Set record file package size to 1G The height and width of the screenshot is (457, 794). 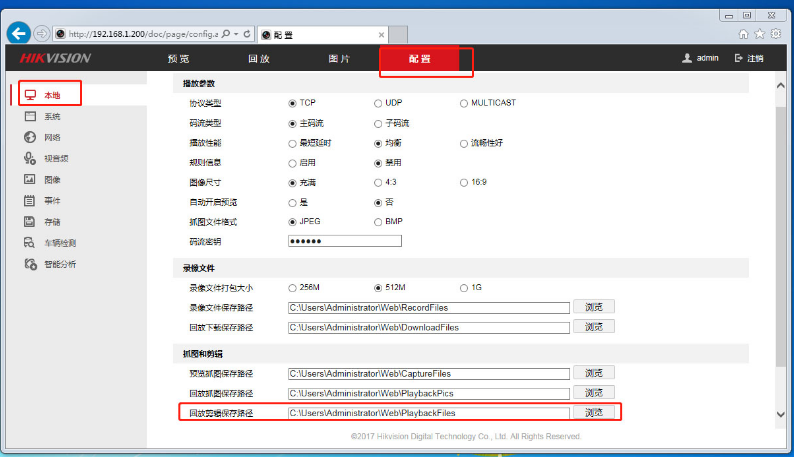[x=464, y=287]
